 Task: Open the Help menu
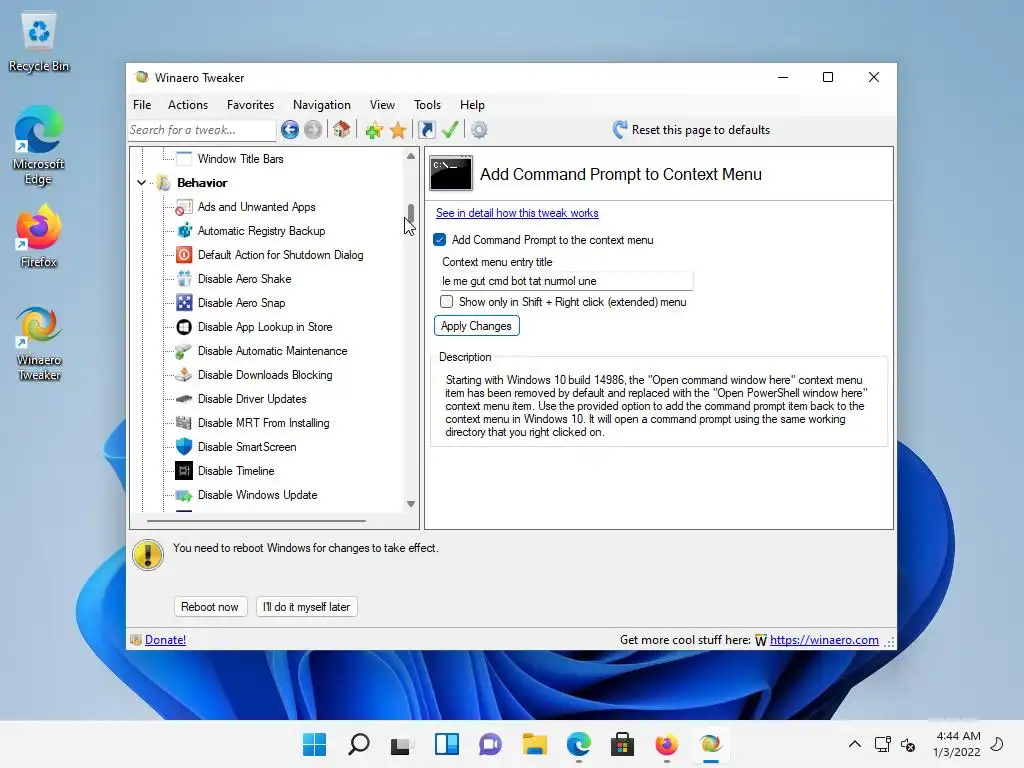(472, 104)
